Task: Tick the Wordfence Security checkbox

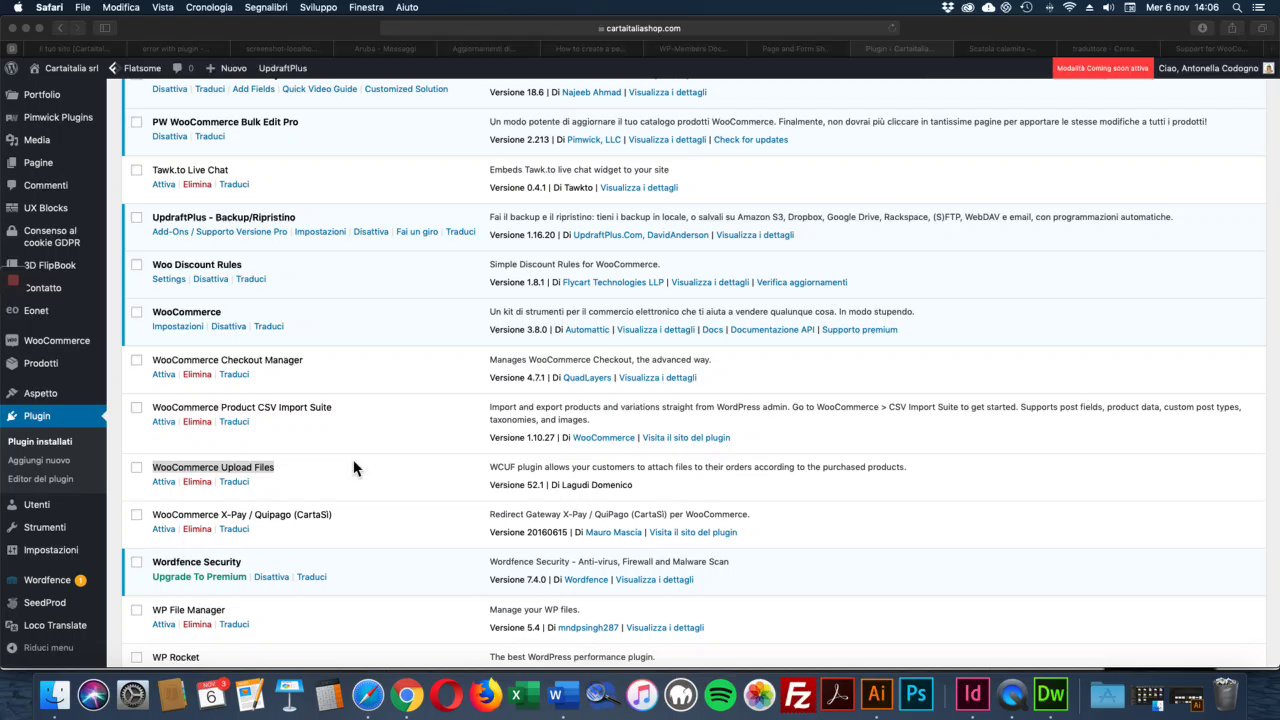Action: click(136, 562)
